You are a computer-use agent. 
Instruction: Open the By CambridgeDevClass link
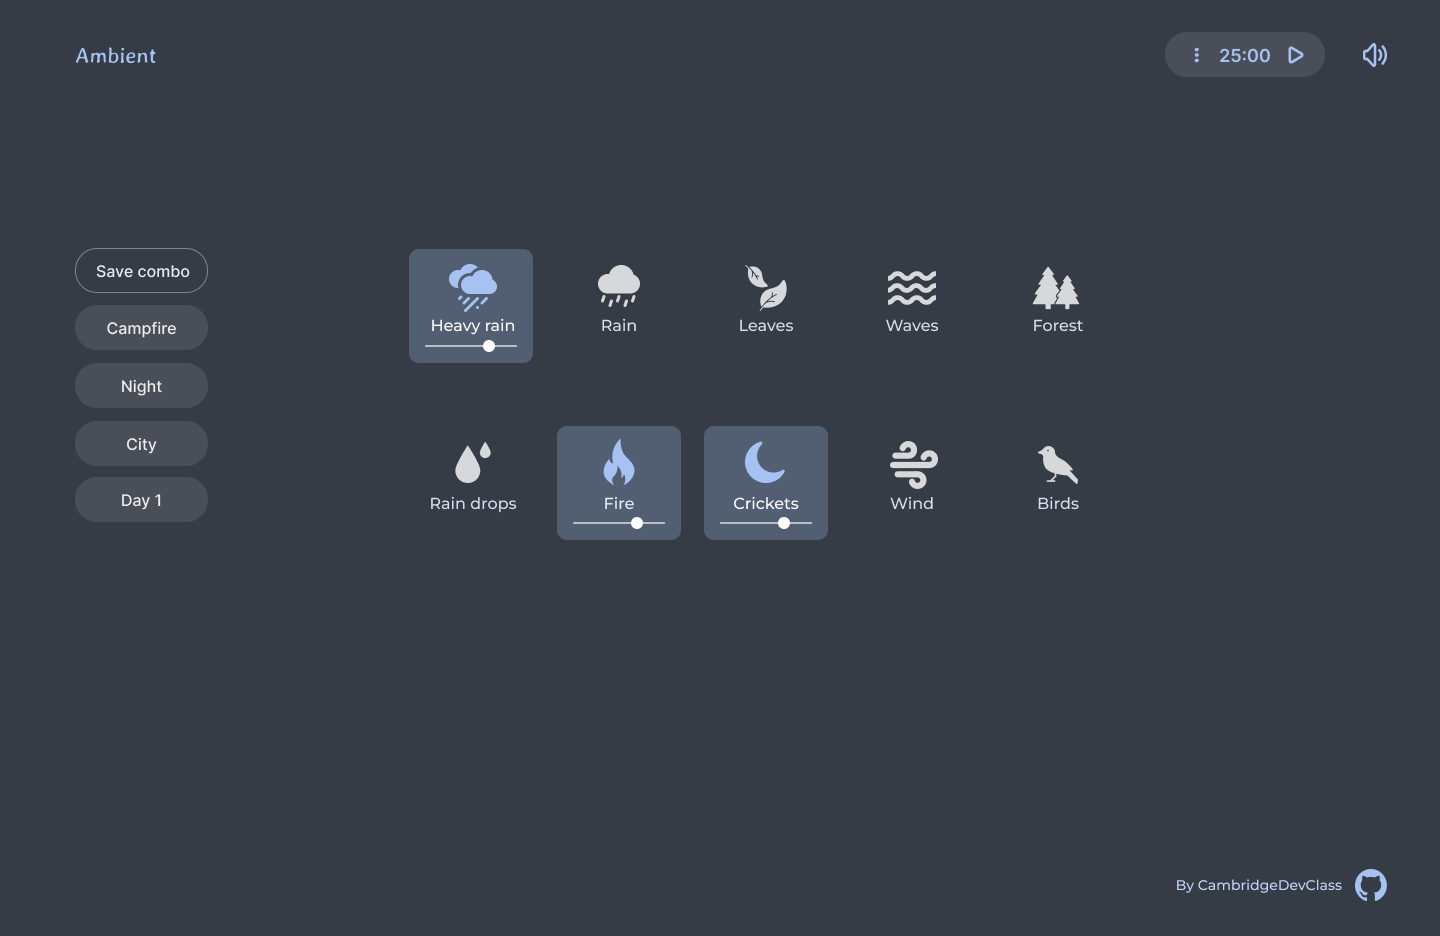[x=1259, y=885]
